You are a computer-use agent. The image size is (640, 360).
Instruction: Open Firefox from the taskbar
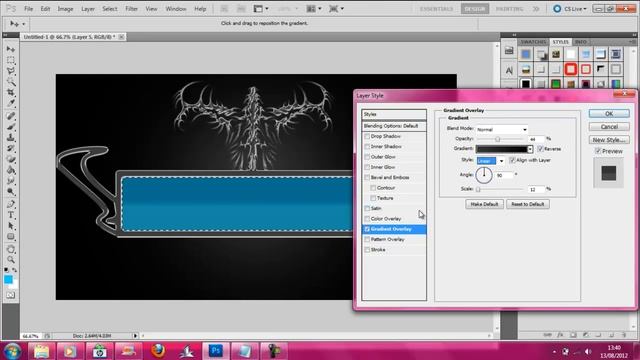coord(158,351)
